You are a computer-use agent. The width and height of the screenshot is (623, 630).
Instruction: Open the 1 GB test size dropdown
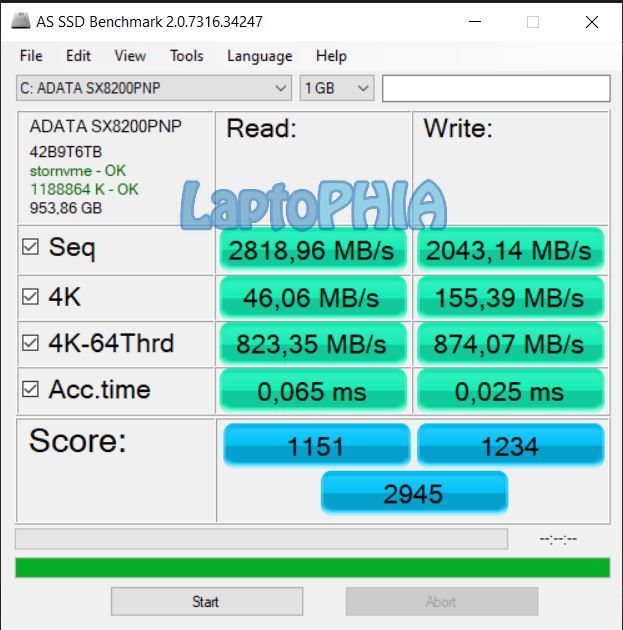(x=337, y=88)
